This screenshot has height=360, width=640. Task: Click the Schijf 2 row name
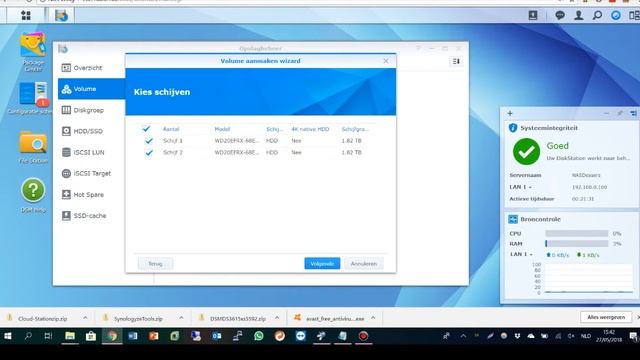pos(173,153)
